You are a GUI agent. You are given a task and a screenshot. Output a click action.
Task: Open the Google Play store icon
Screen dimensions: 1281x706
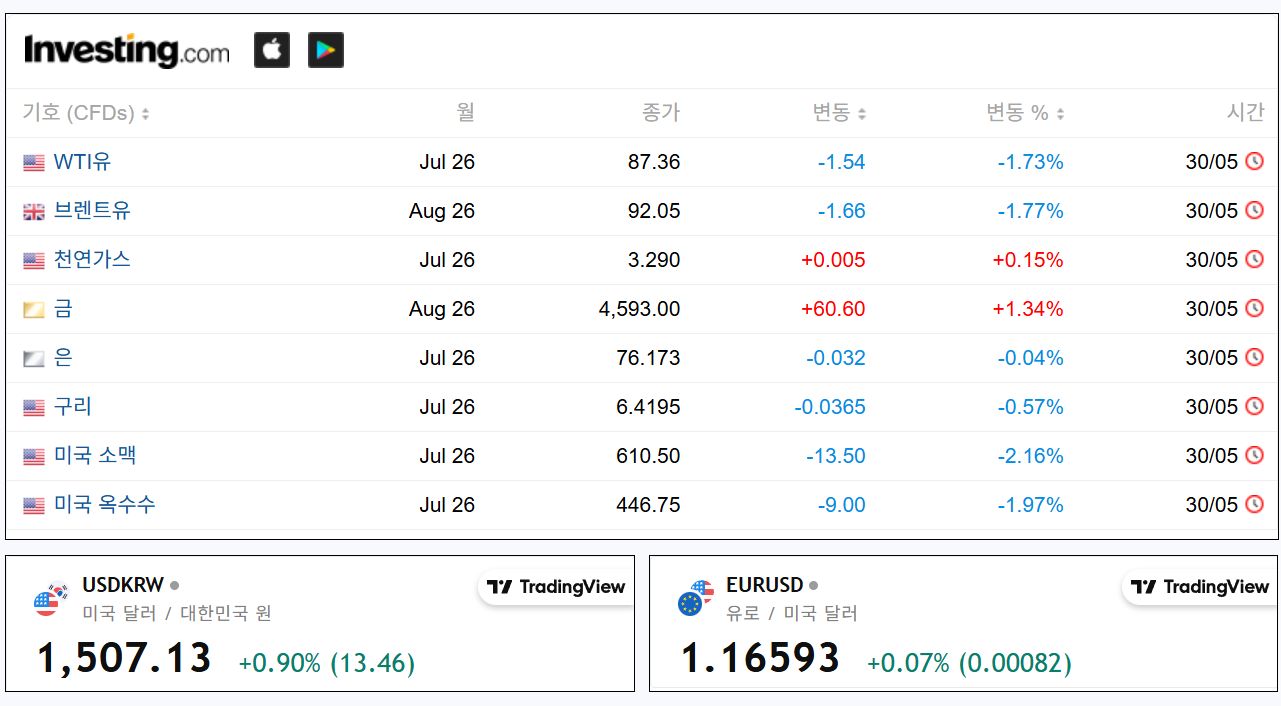tap(326, 49)
